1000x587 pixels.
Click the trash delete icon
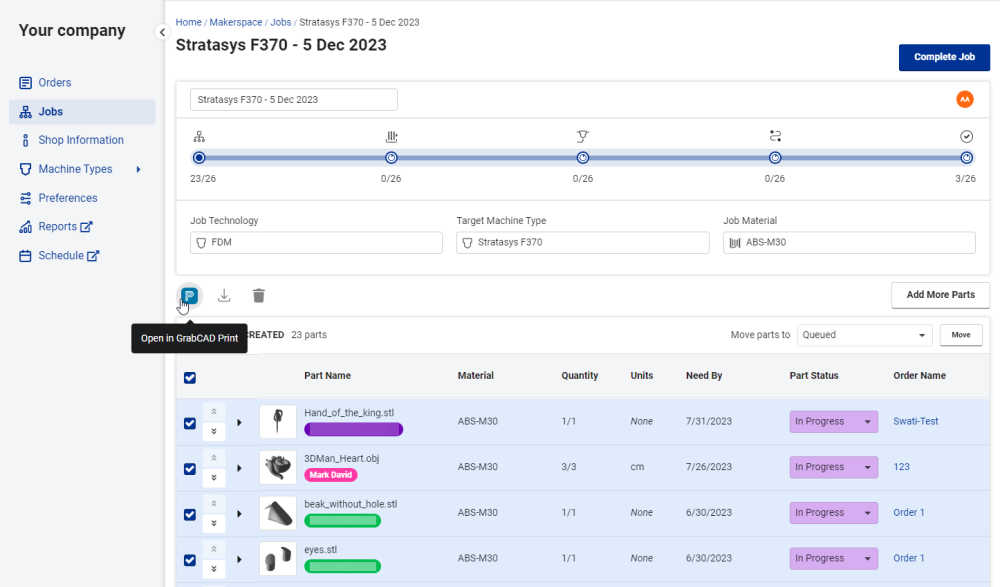coord(258,295)
